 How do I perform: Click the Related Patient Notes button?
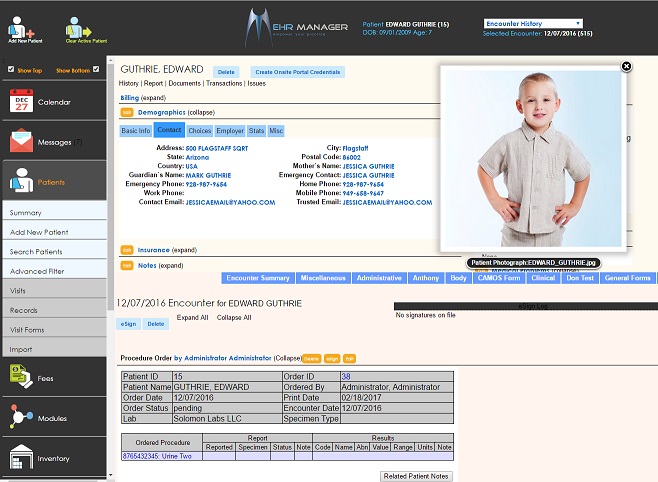418,476
